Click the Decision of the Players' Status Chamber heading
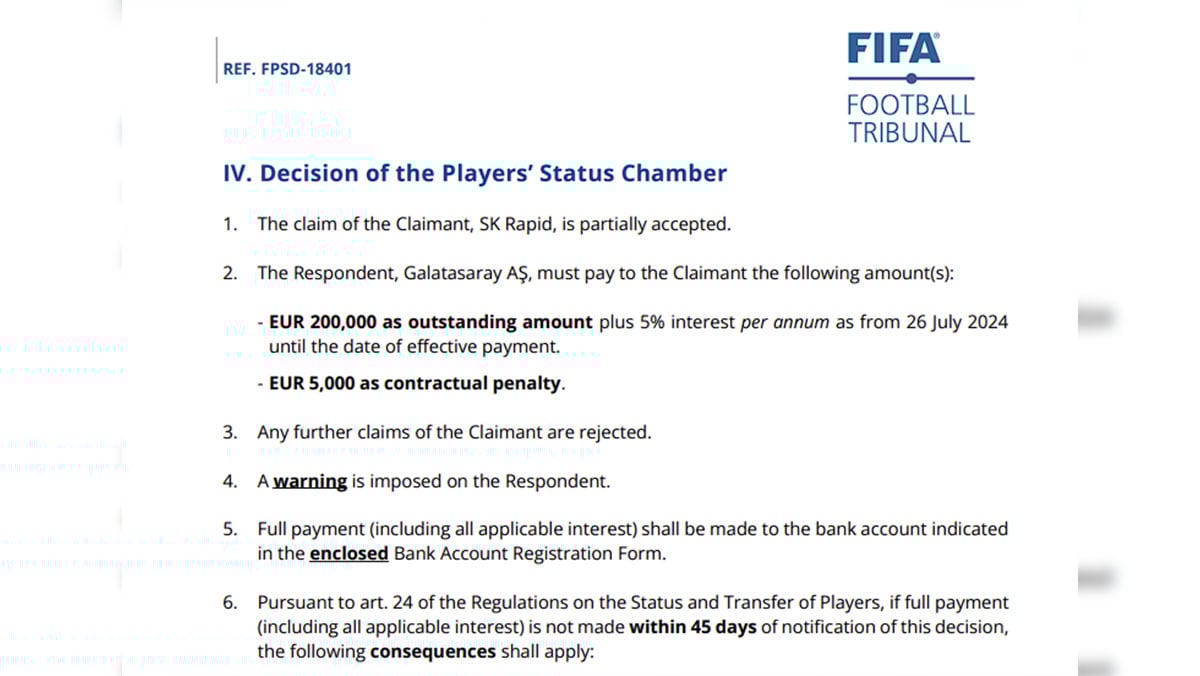This screenshot has width=1200, height=676. (475, 173)
